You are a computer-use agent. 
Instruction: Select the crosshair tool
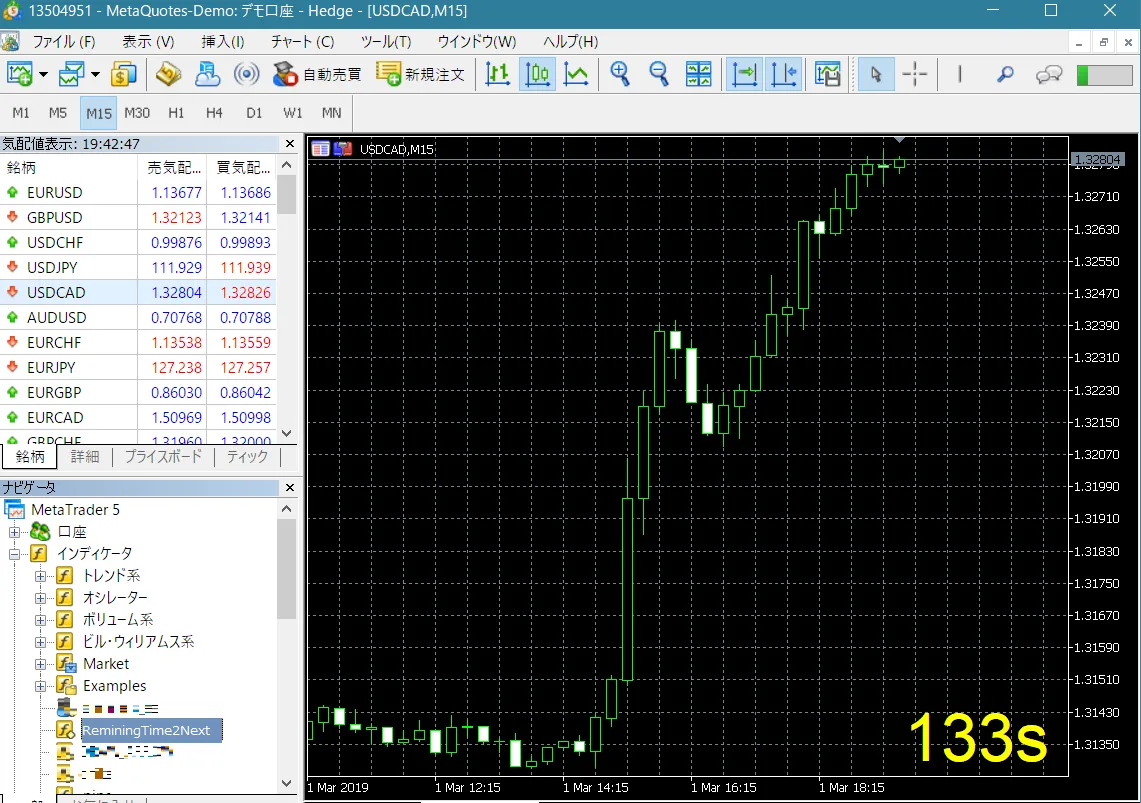click(x=915, y=74)
